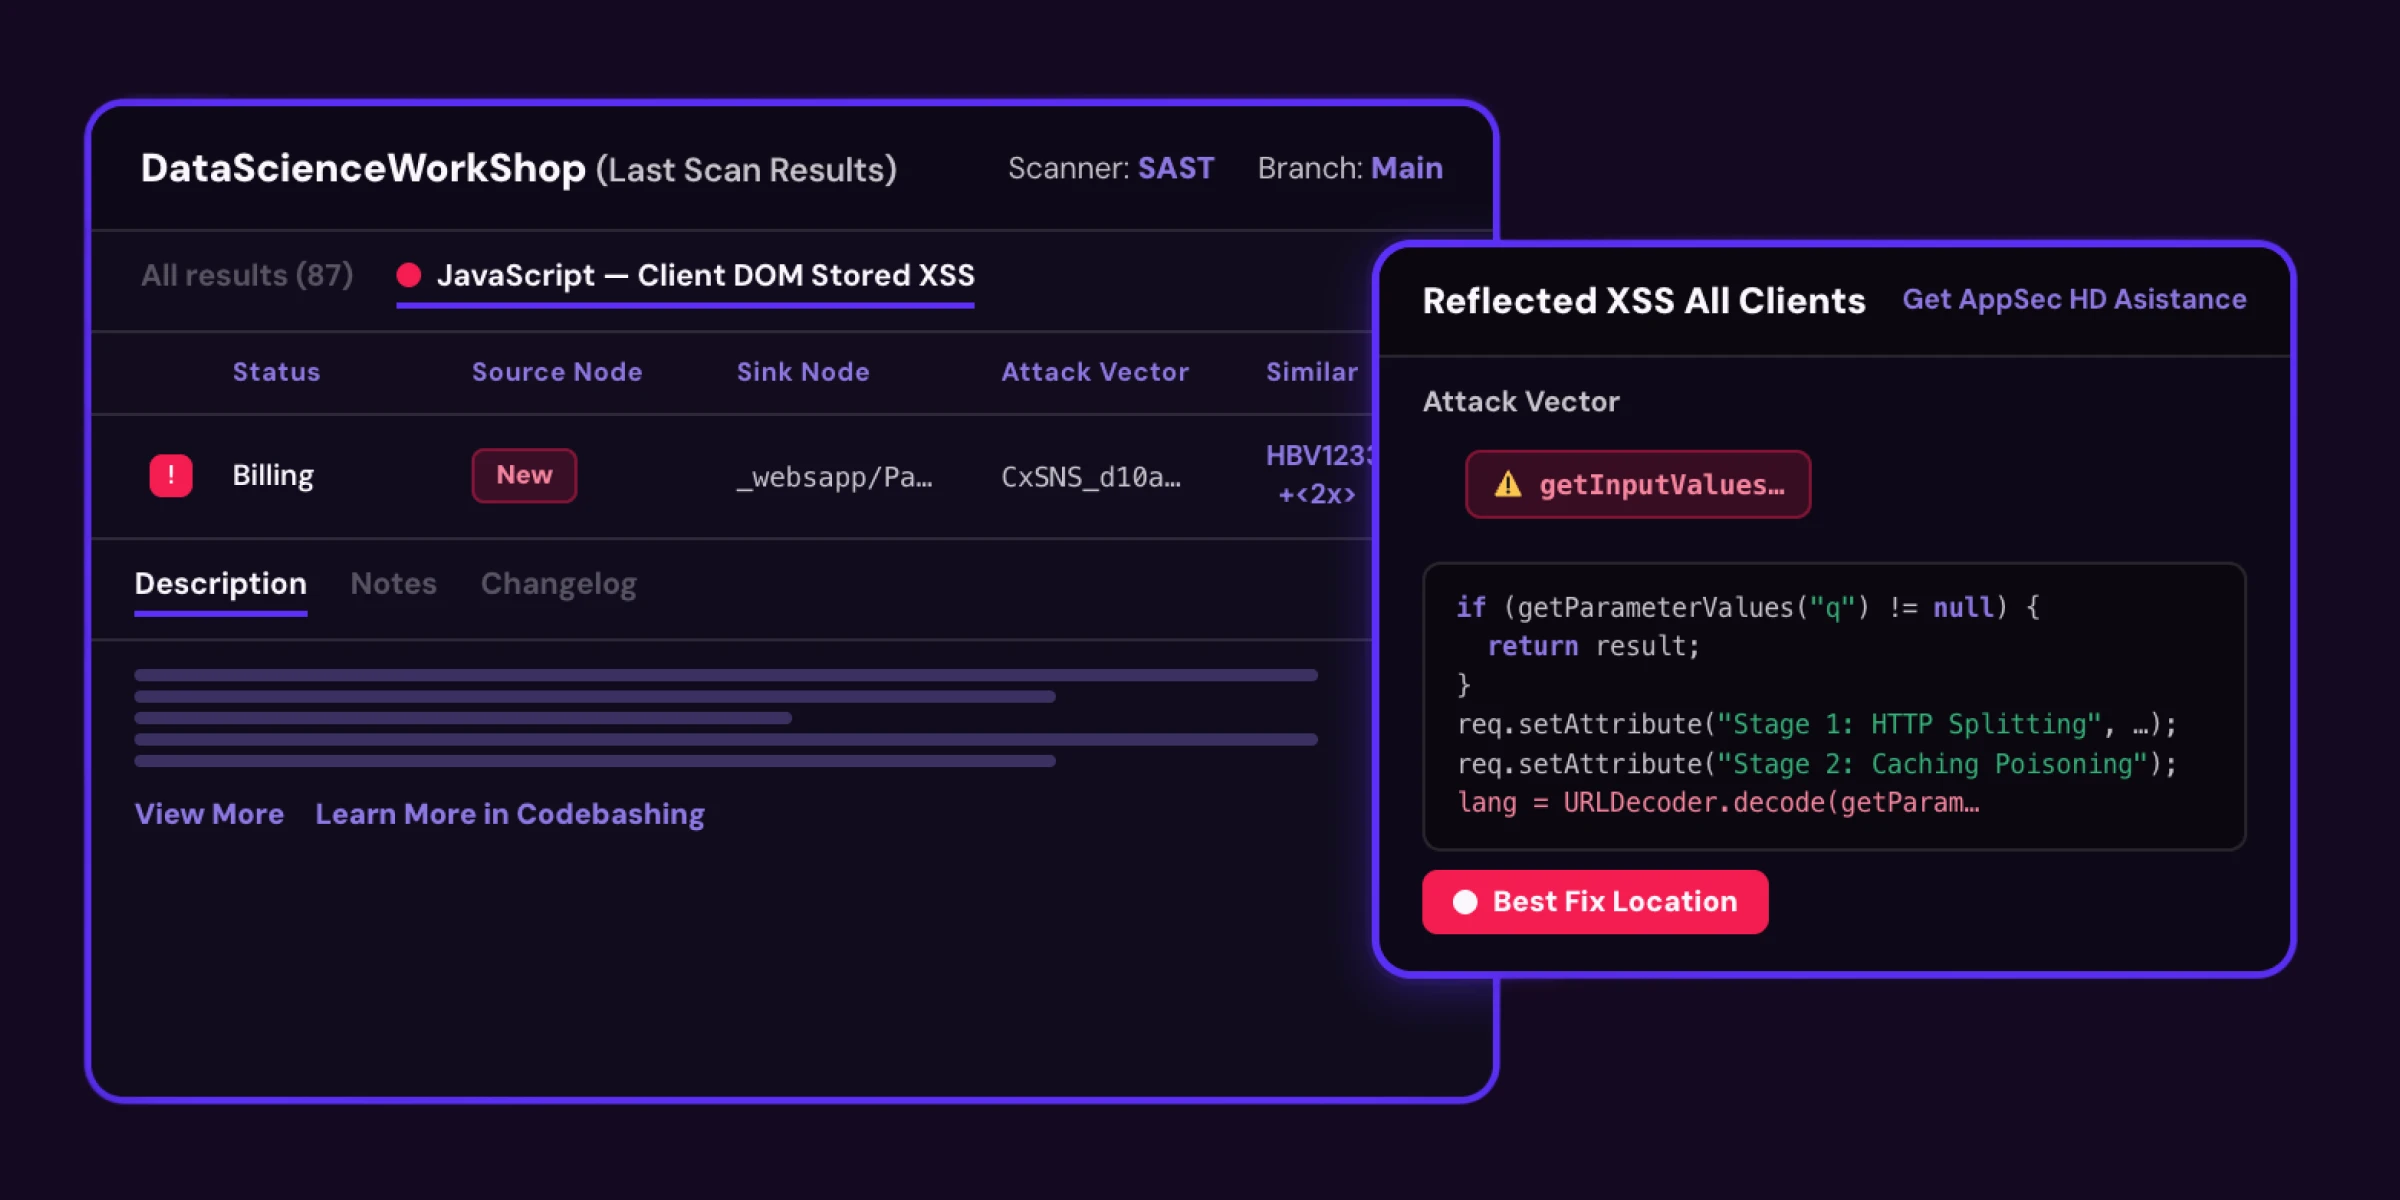Click the DataScienceWorkShop project title
The height and width of the screenshot is (1200, 2400).
click(363, 168)
